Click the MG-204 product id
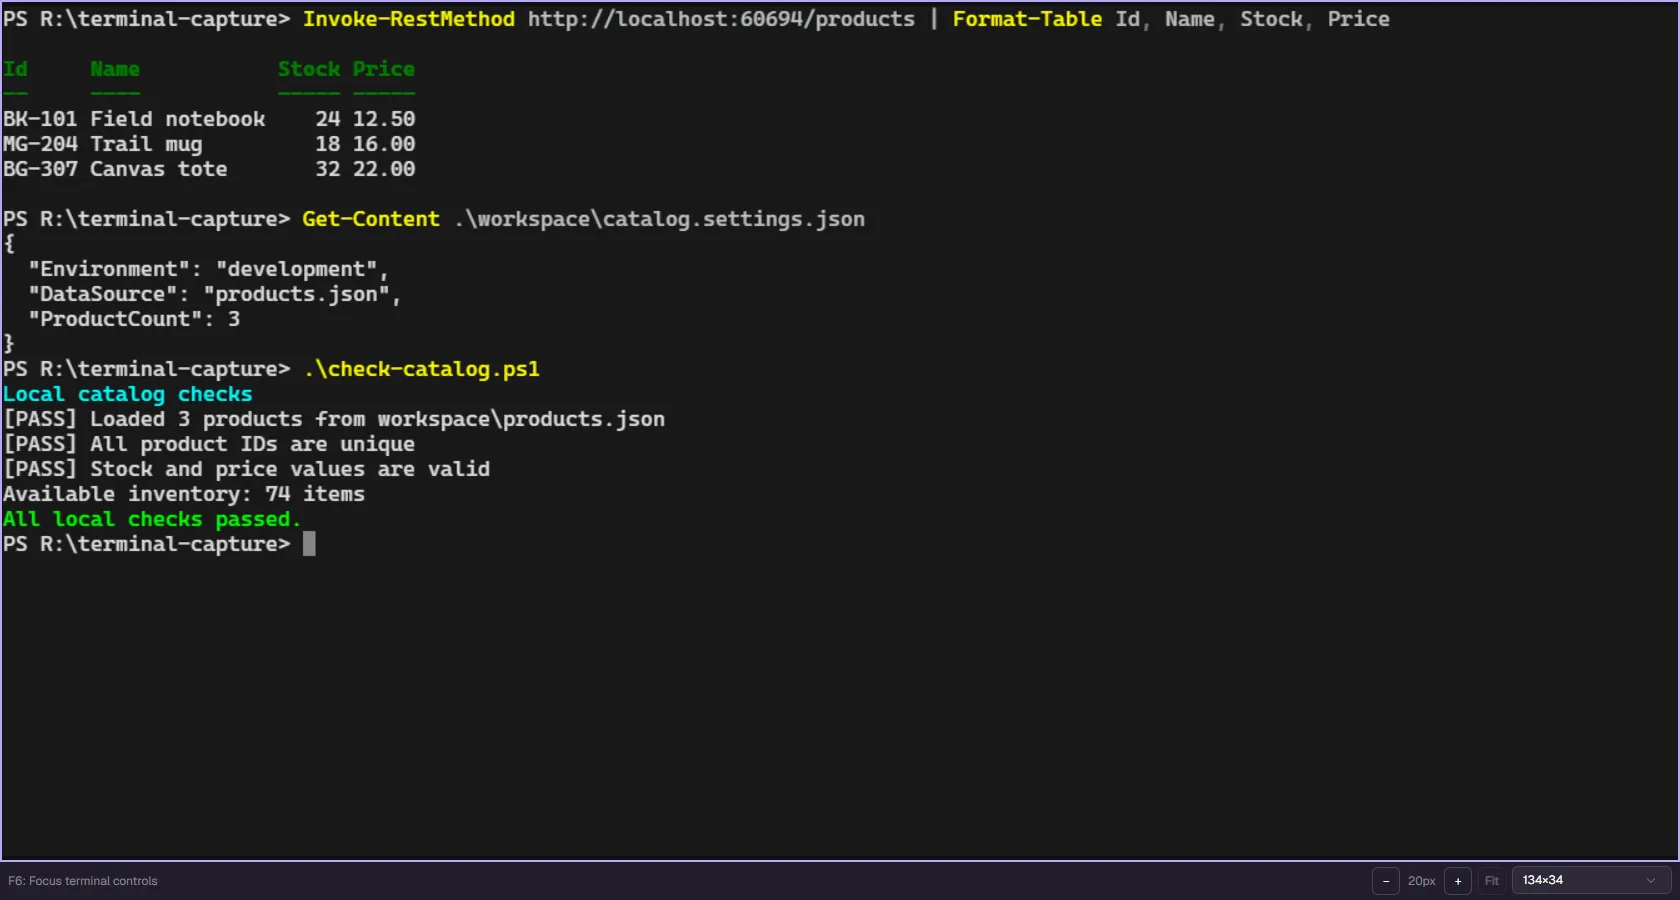 40,144
